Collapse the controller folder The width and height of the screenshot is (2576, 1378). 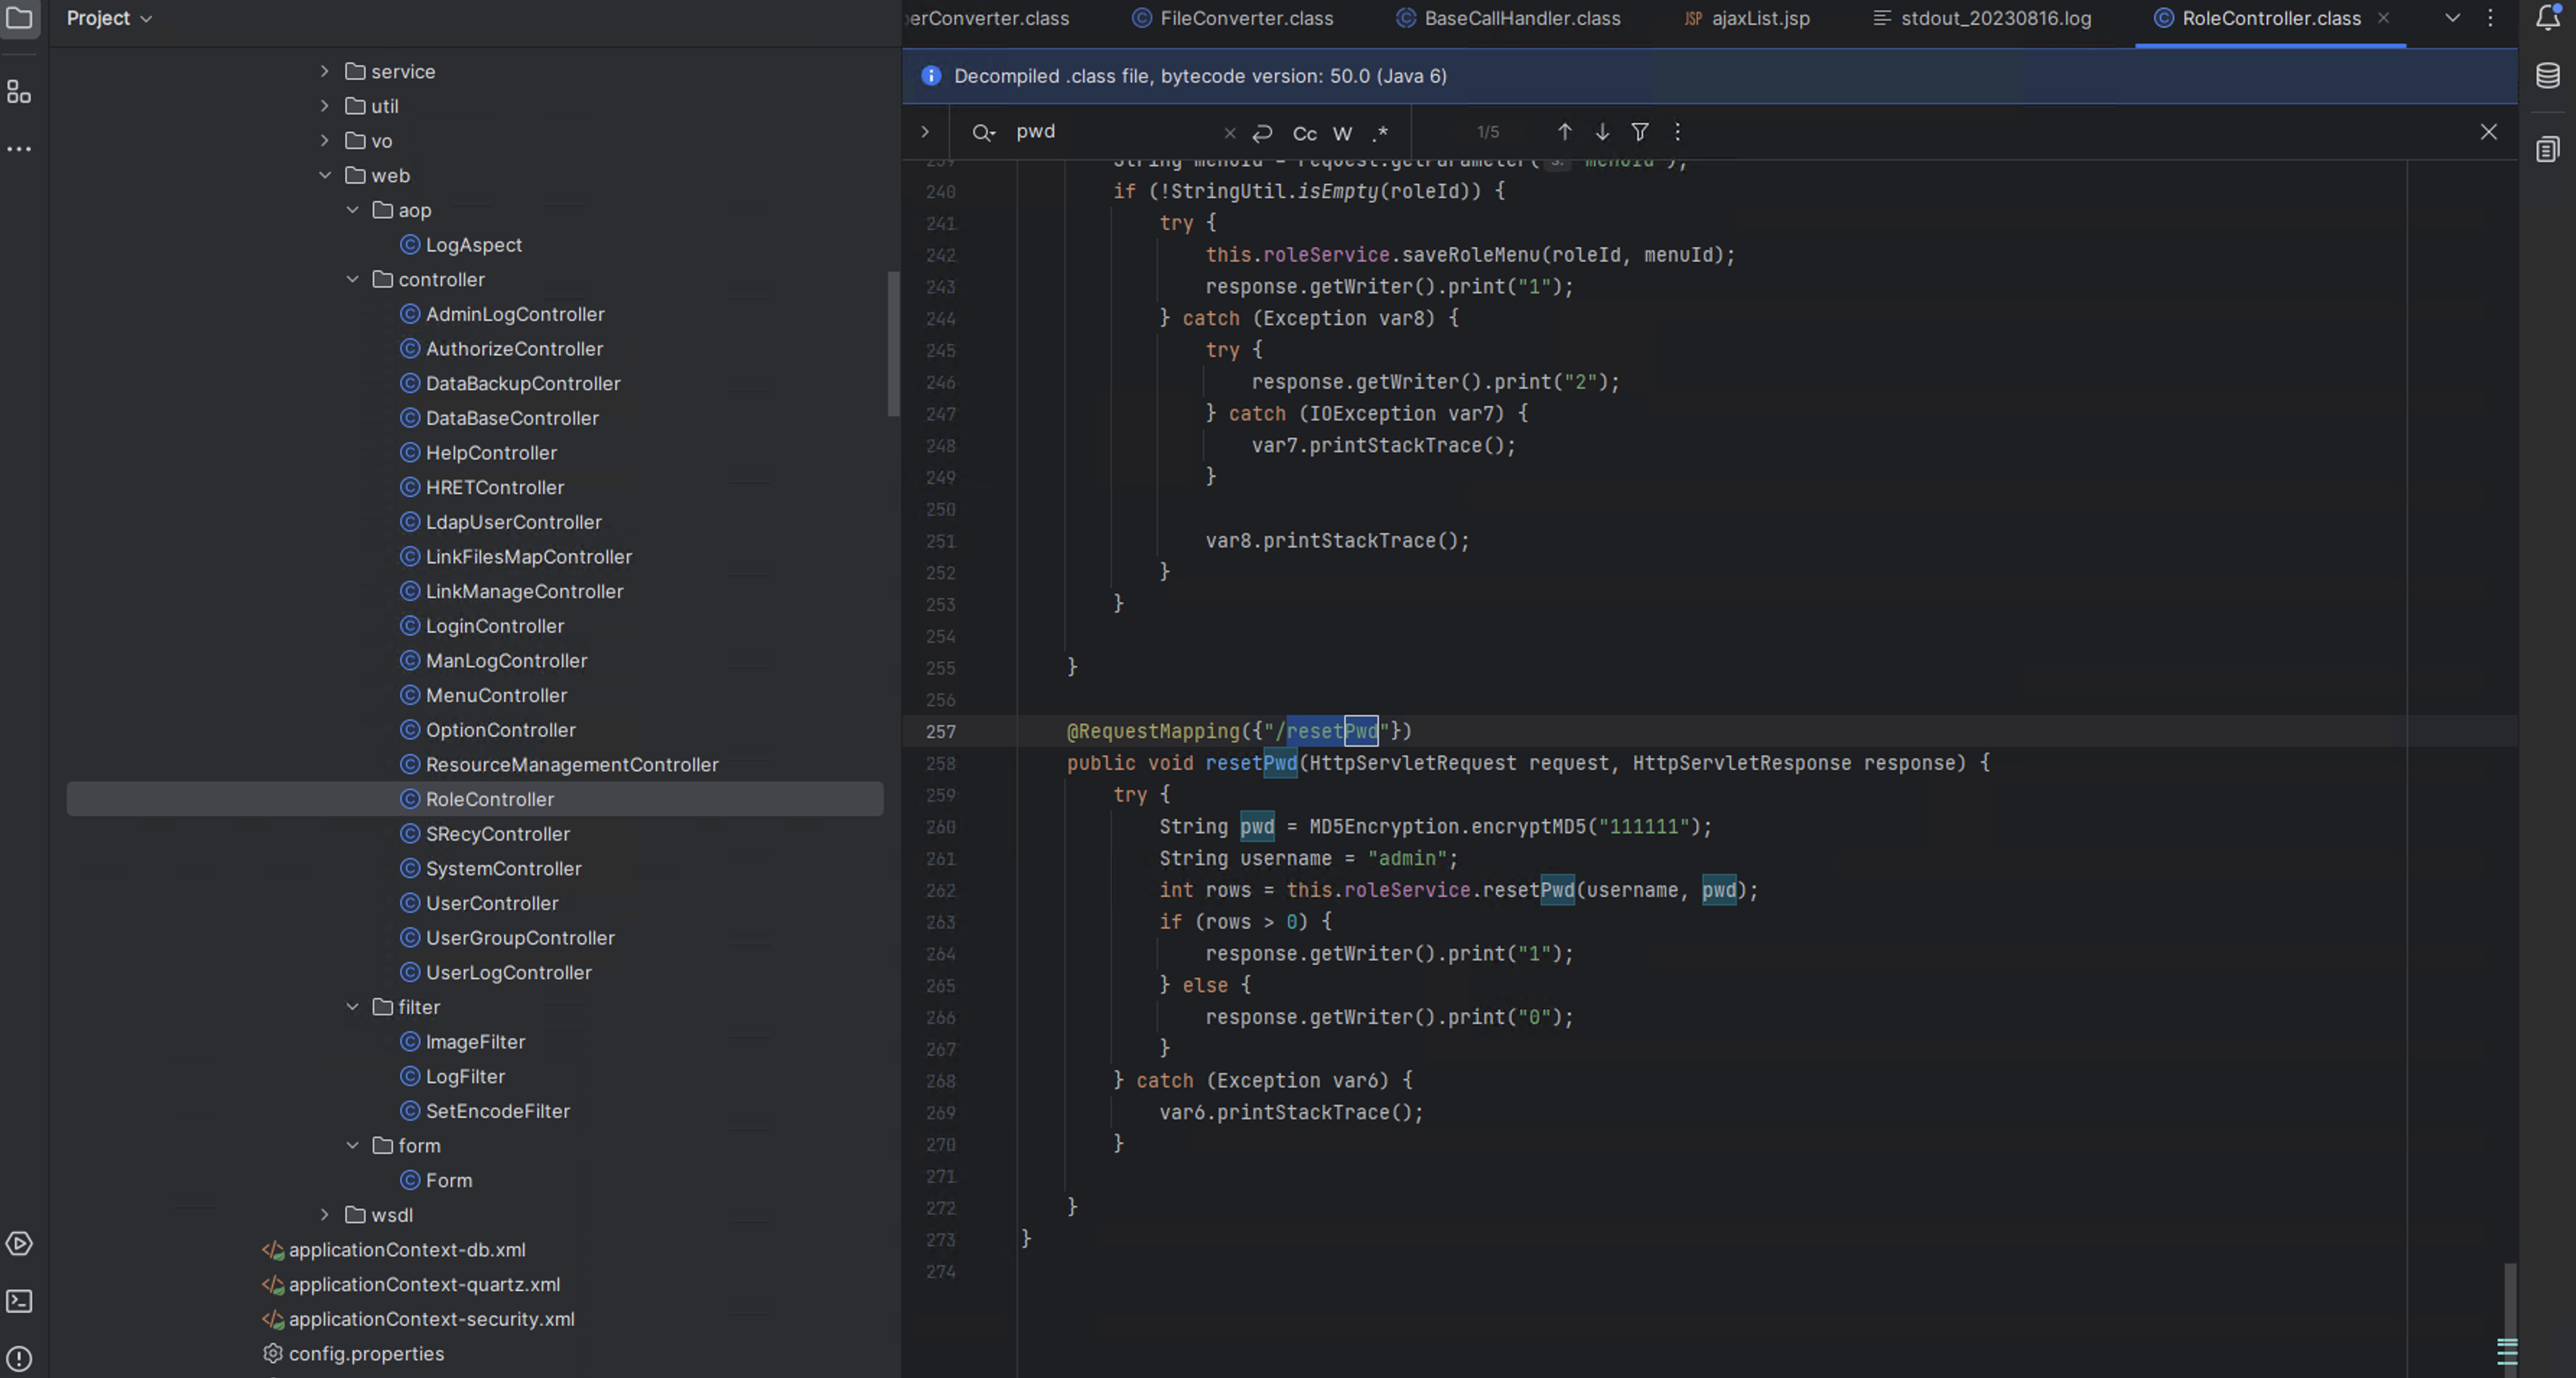click(352, 279)
